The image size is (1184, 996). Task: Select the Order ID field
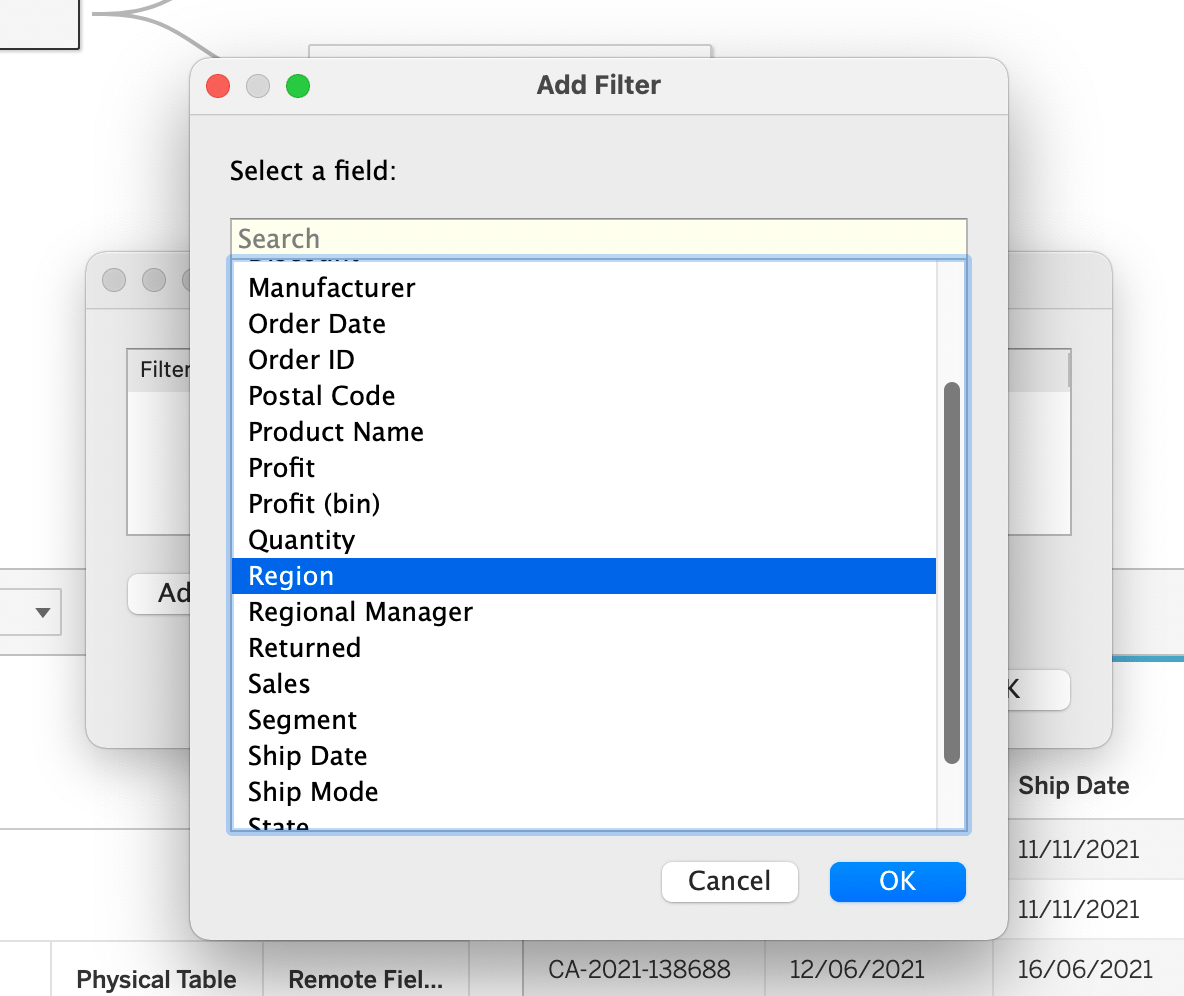pyautogui.click(x=301, y=360)
